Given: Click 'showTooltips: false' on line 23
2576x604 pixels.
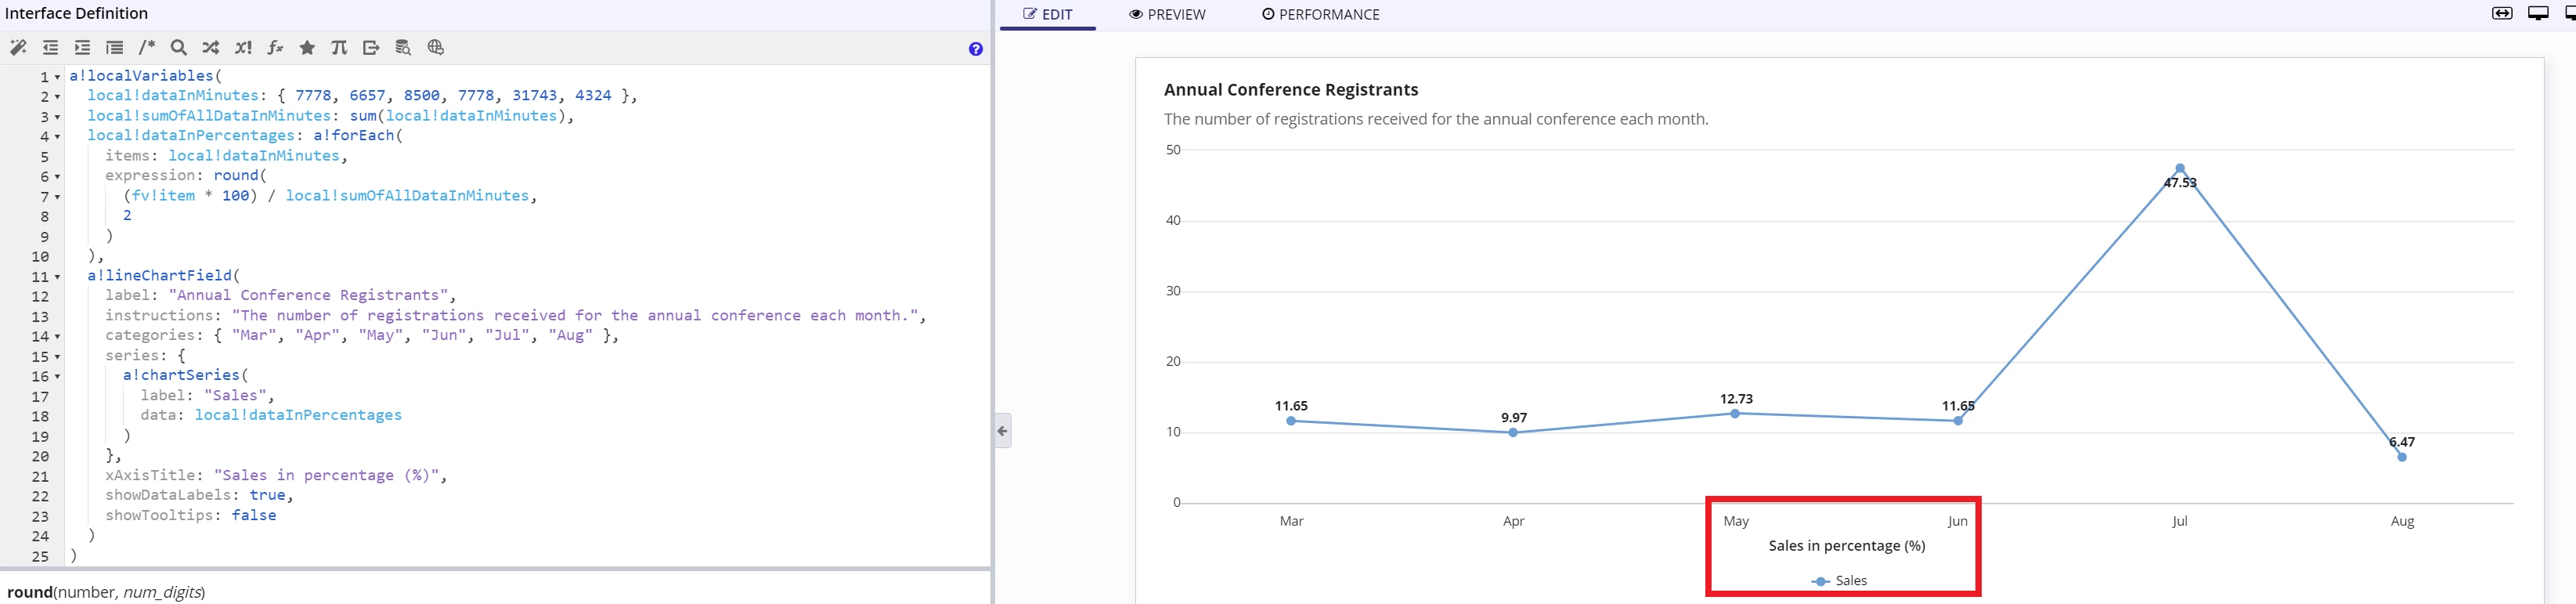Looking at the screenshot, I should (190, 516).
